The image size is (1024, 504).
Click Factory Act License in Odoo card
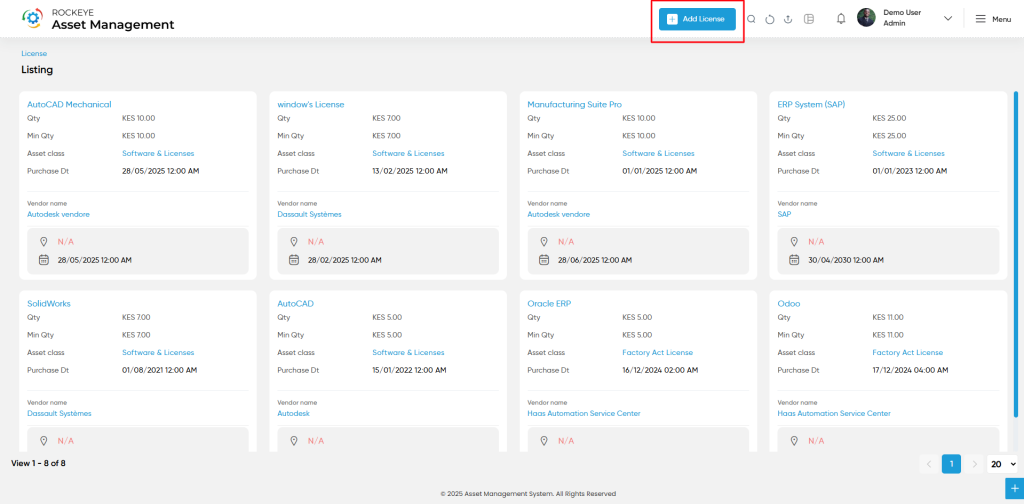click(x=908, y=353)
